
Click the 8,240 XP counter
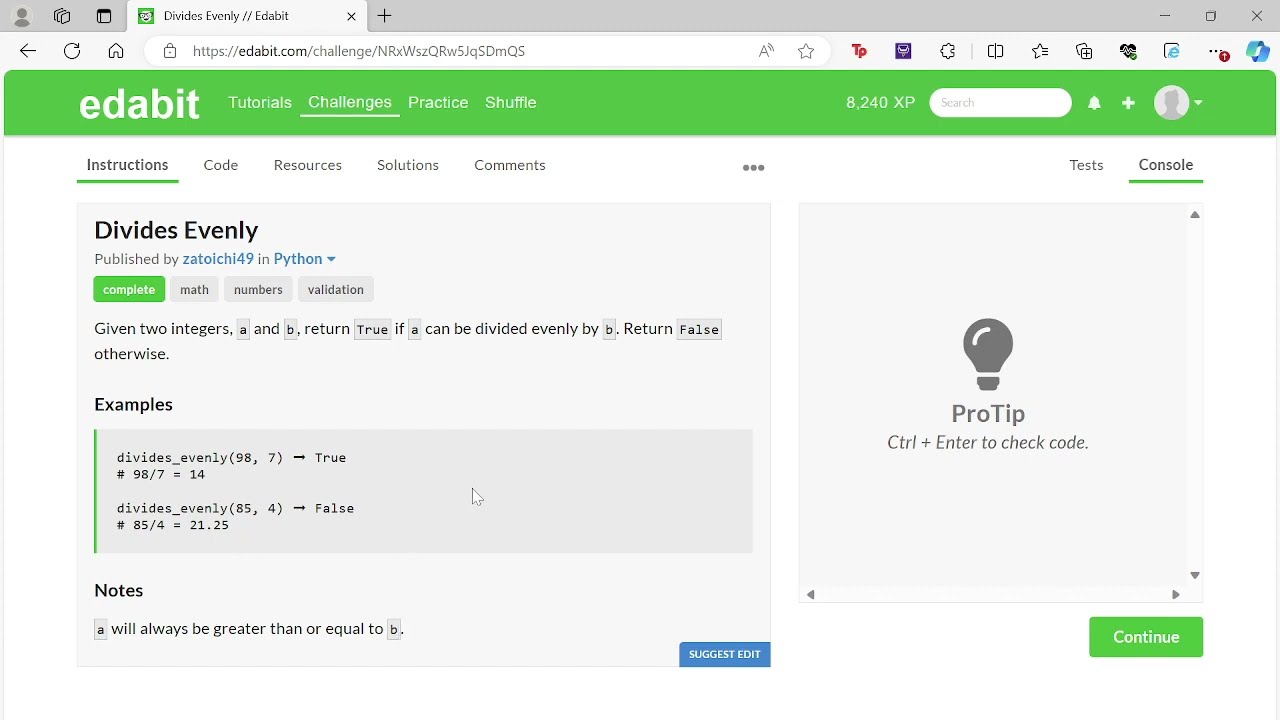point(880,102)
